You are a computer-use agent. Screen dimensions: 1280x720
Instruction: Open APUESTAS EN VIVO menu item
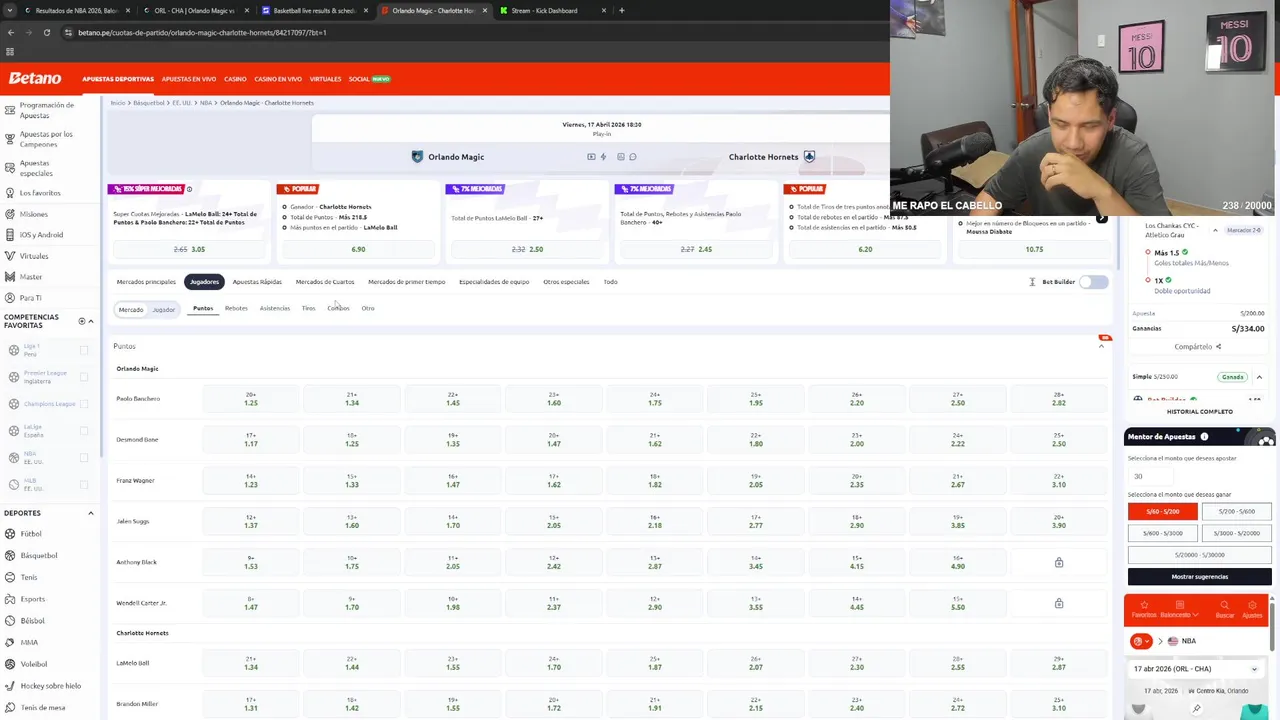point(189,79)
